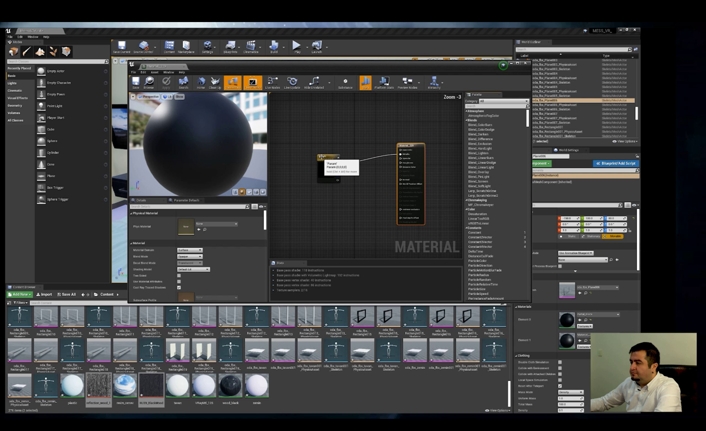
Task: Click the Element 0 material thumbnail
Action: point(566,320)
